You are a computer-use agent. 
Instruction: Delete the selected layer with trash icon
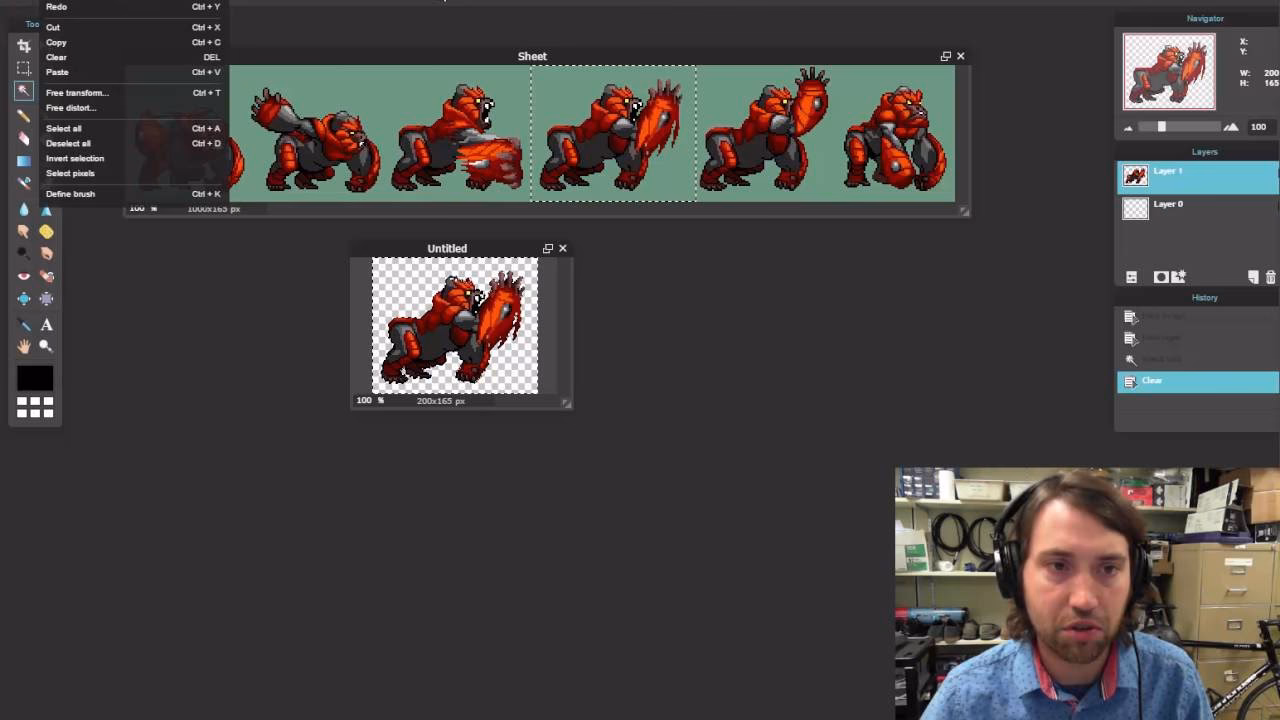[x=1271, y=277]
